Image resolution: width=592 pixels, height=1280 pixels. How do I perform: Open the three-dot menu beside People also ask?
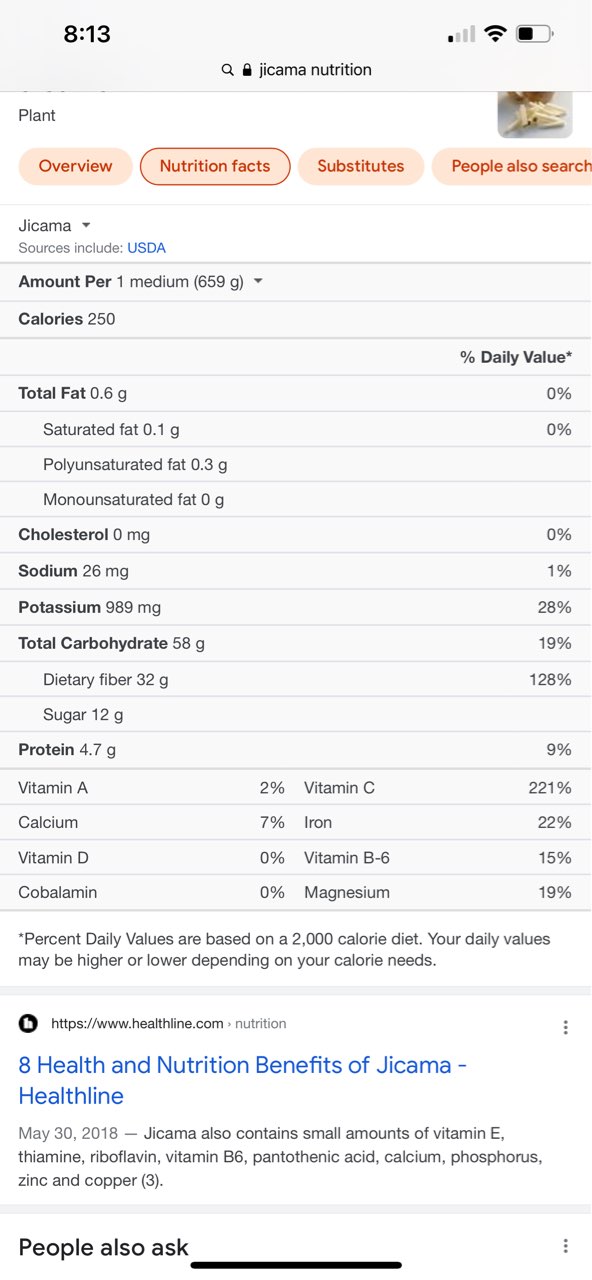[x=566, y=1245]
